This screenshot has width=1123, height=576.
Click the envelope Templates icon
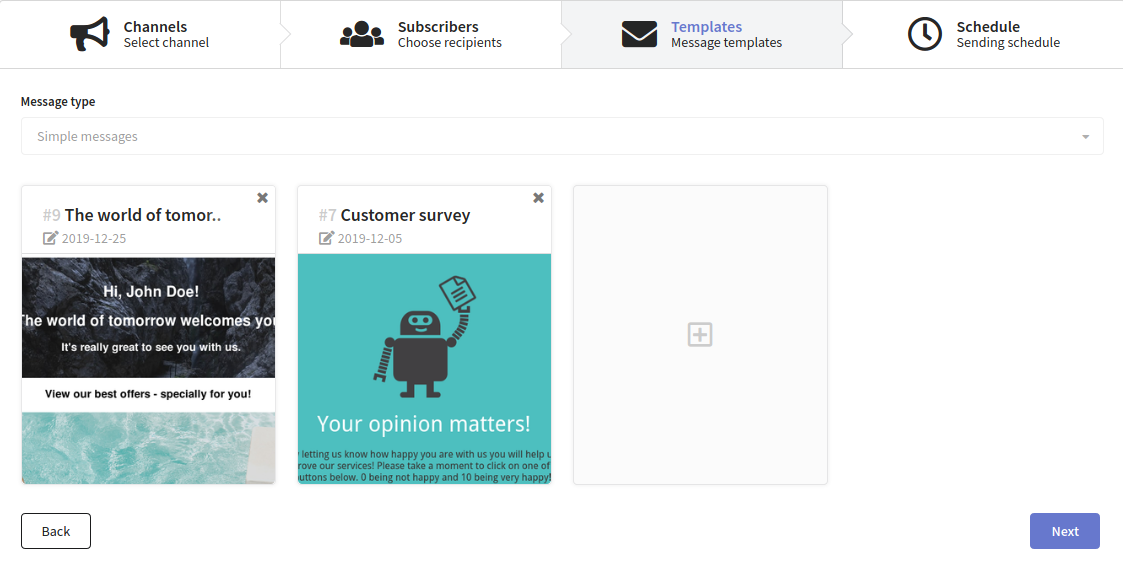pos(640,34)
